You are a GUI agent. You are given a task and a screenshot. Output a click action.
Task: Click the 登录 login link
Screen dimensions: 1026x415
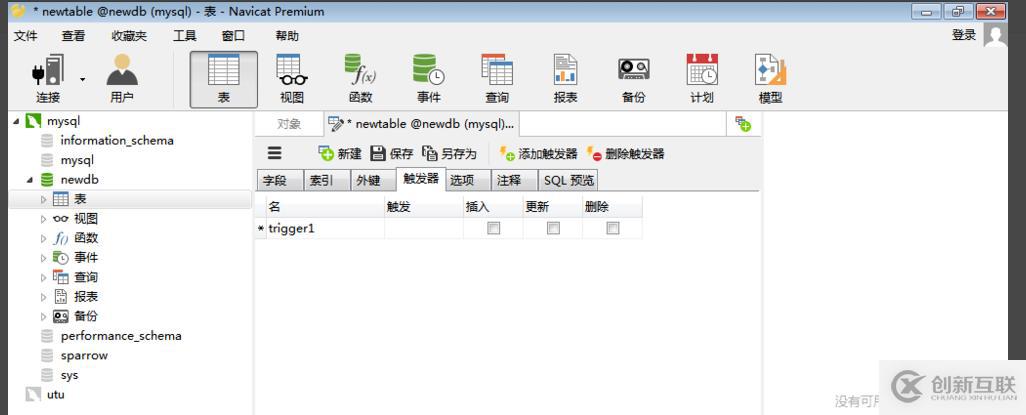[x=964, y=35]
